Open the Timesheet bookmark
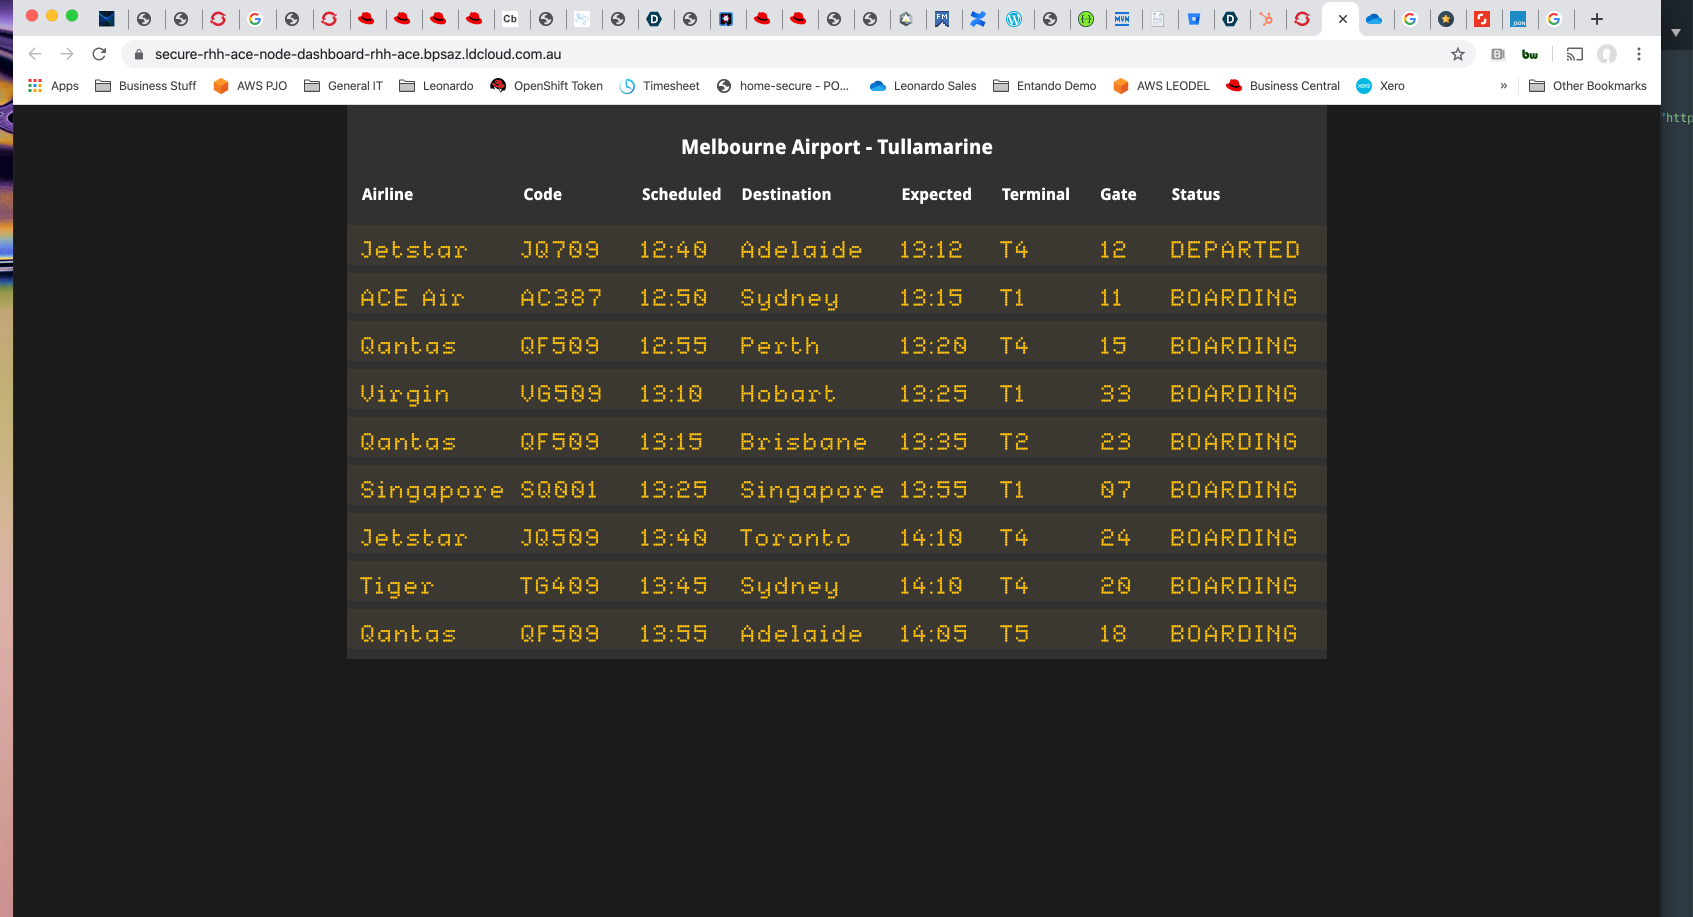Screen dimensions: 1693x917 point(660,86)
